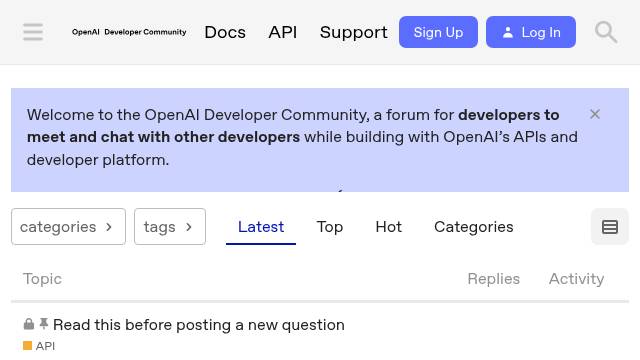This screenshot has height=360, width=640.
Task: Dismiss the welcome banner
Action: coord(595,114)
